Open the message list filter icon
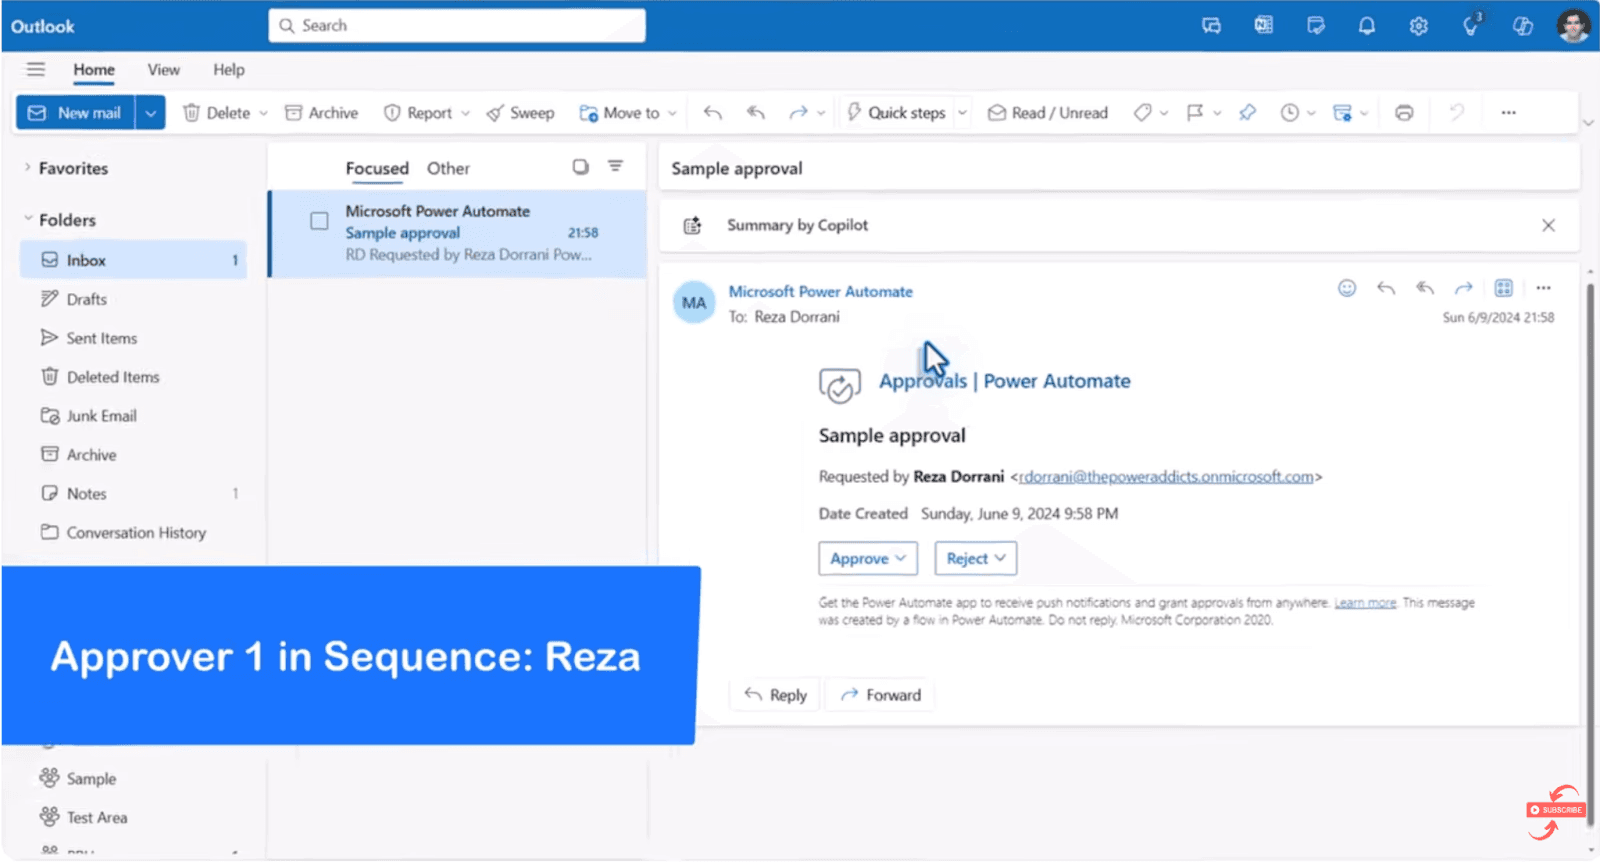This screenshot has width=1600, height=862. (x=616, y=167)
